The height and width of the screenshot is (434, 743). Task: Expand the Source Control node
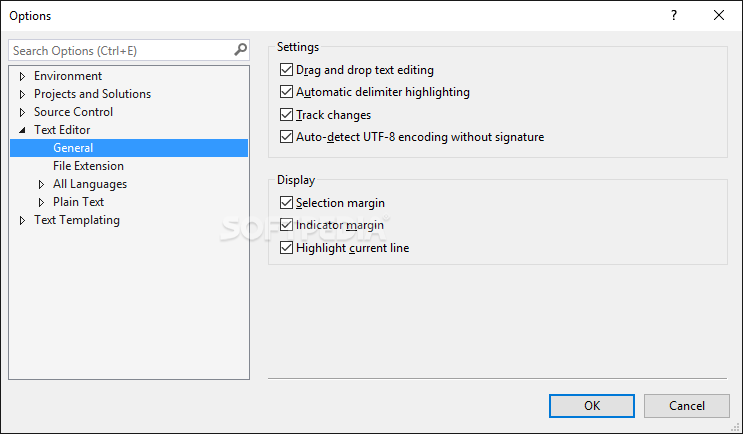[x=22, y=112]
